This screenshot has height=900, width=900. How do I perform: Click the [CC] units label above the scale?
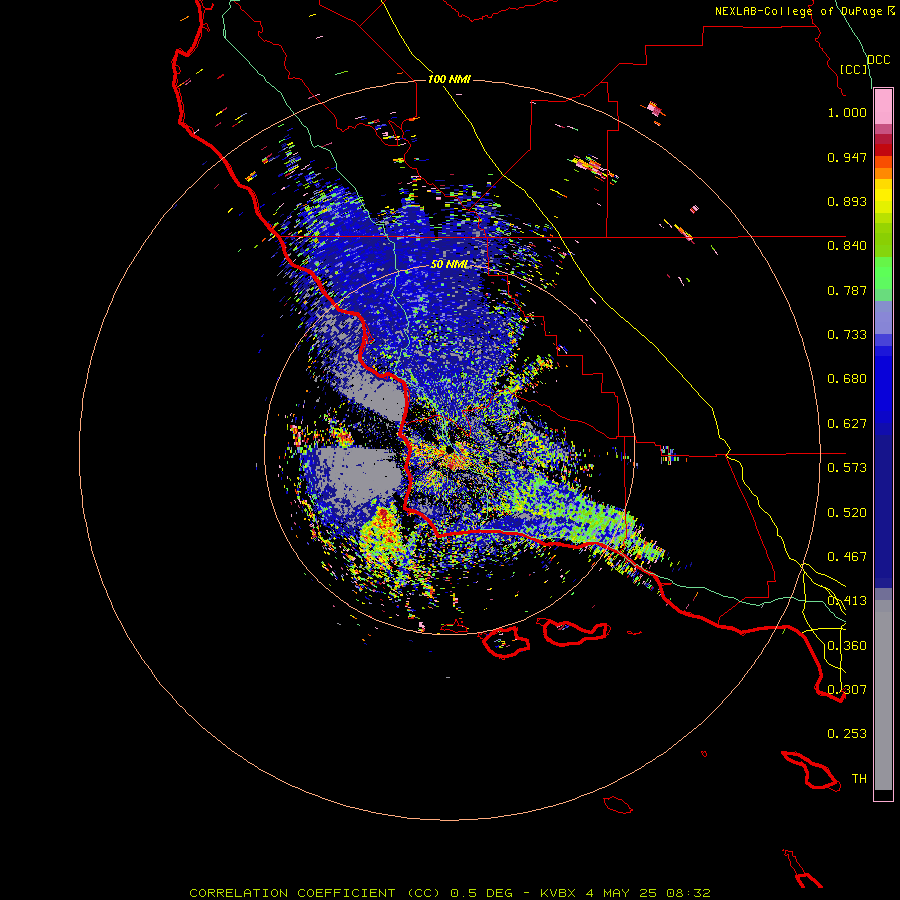(854, 69)
